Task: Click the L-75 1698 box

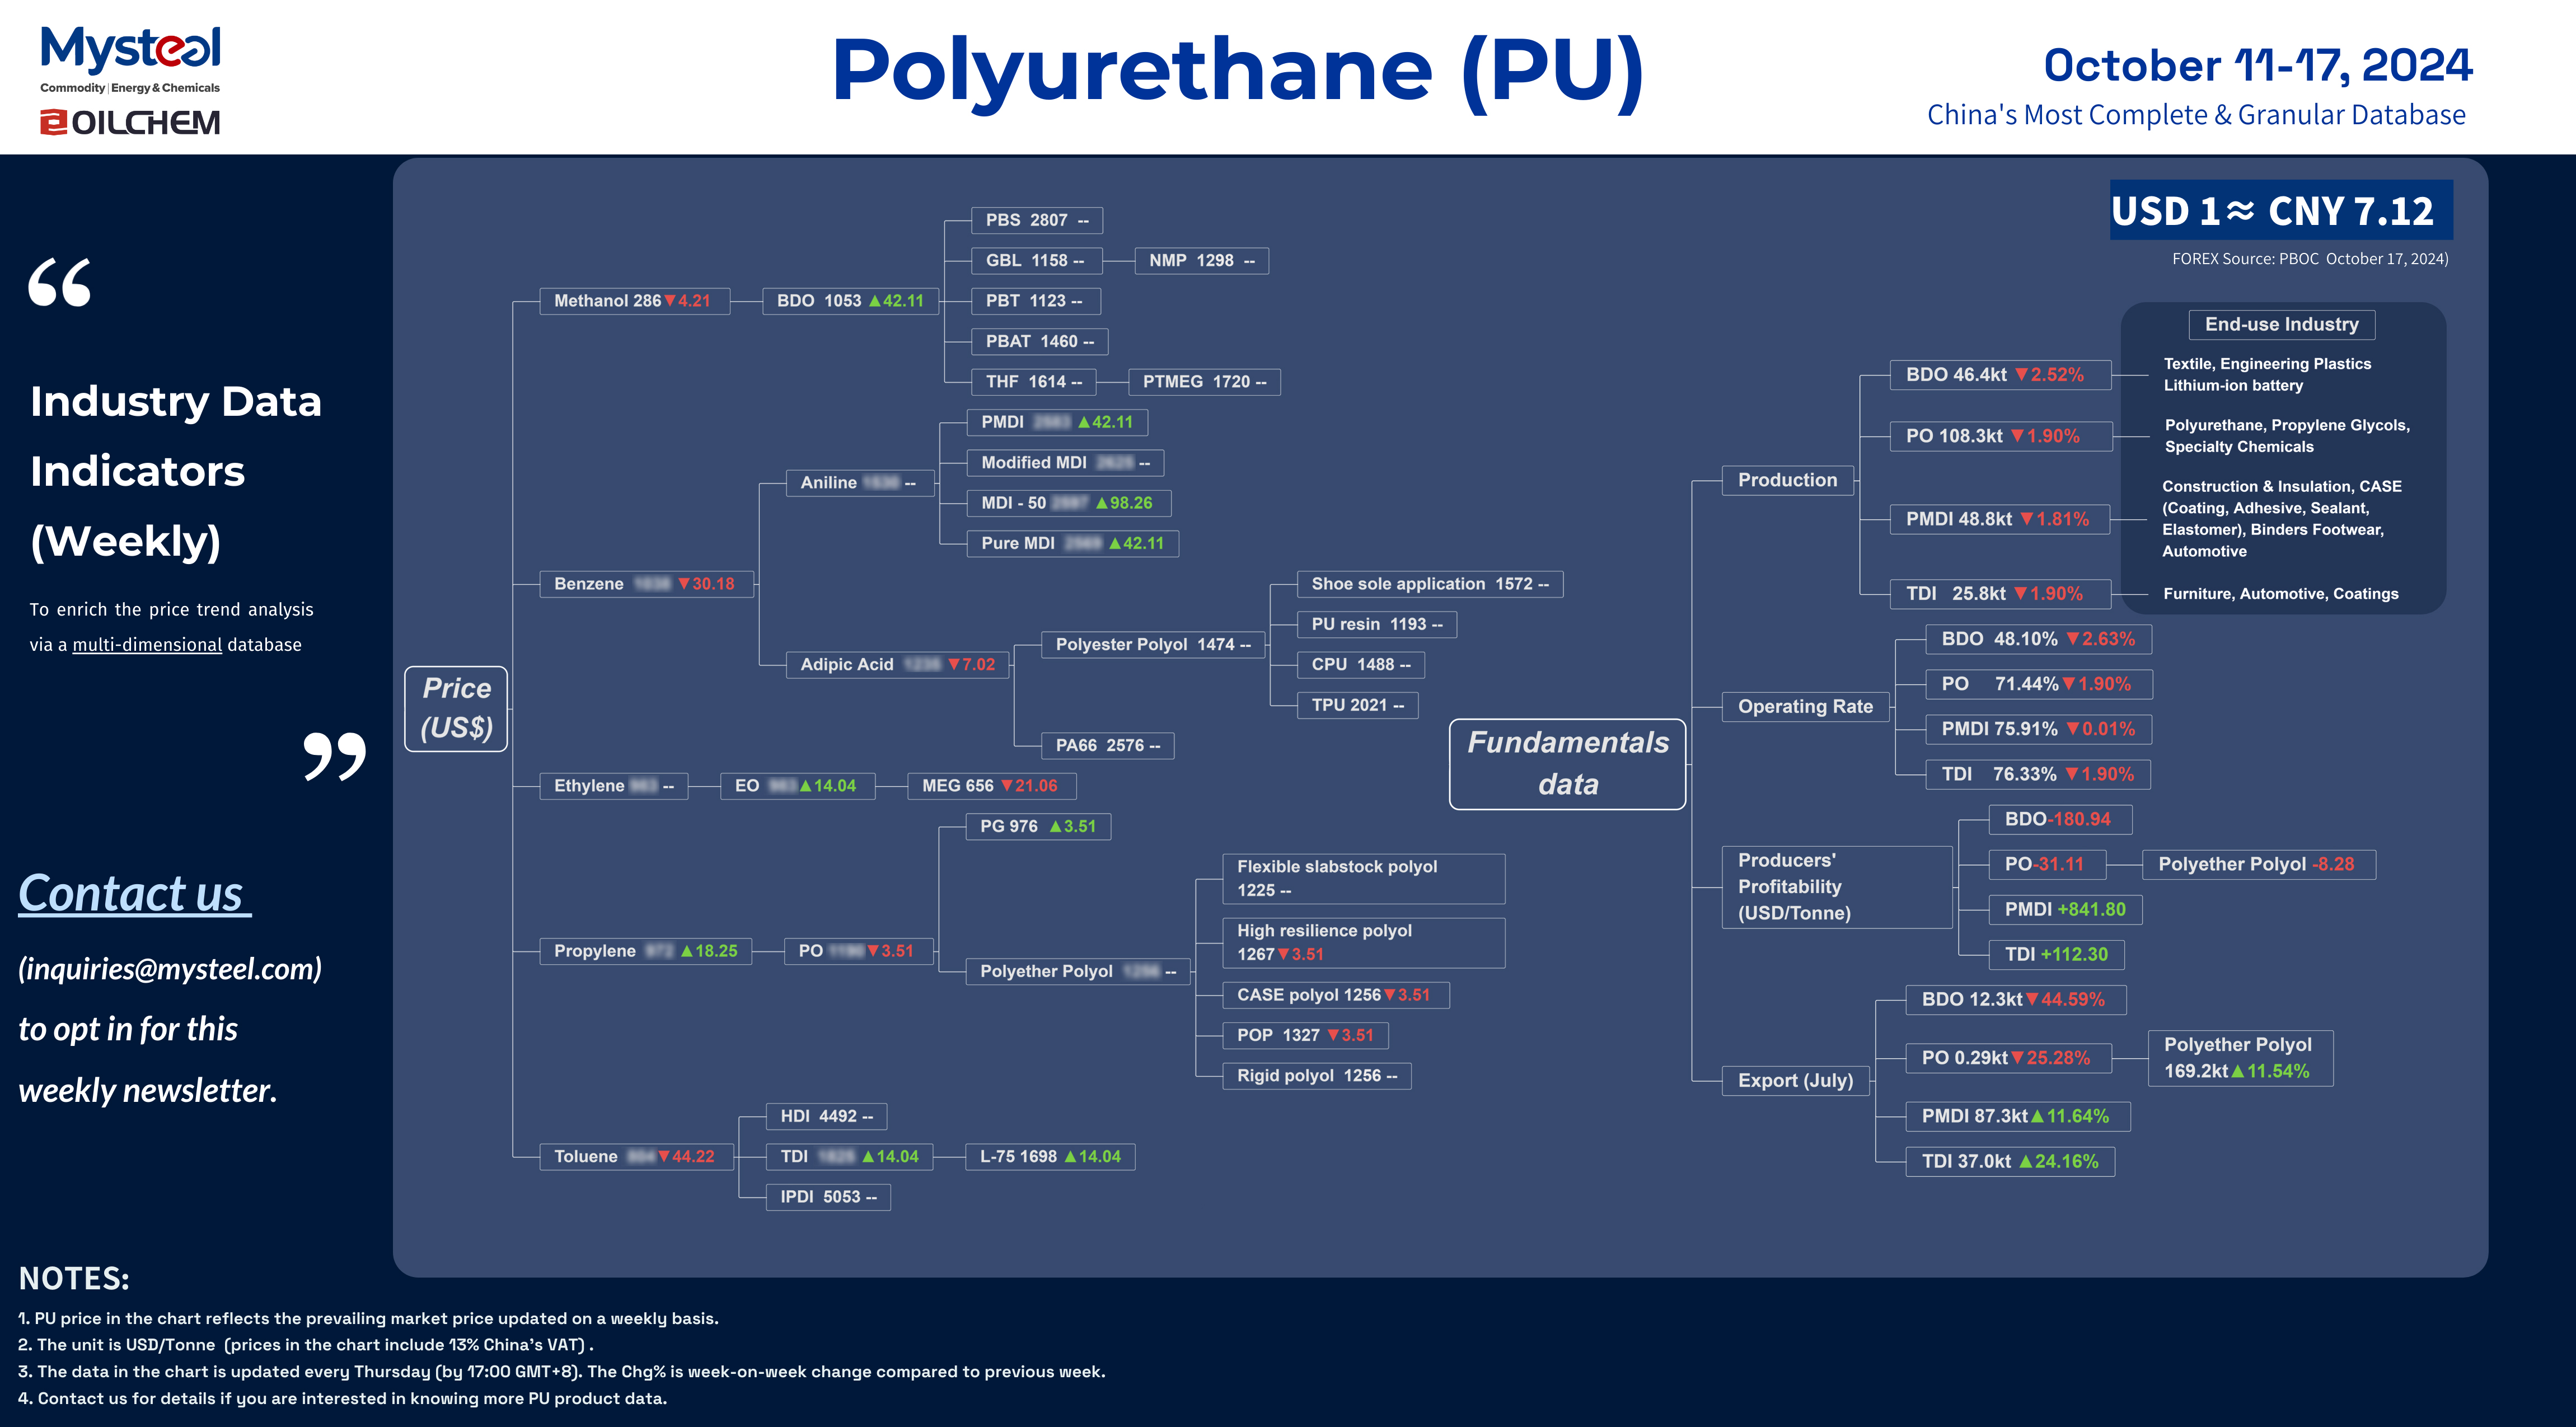Action: (1050, 1157)
